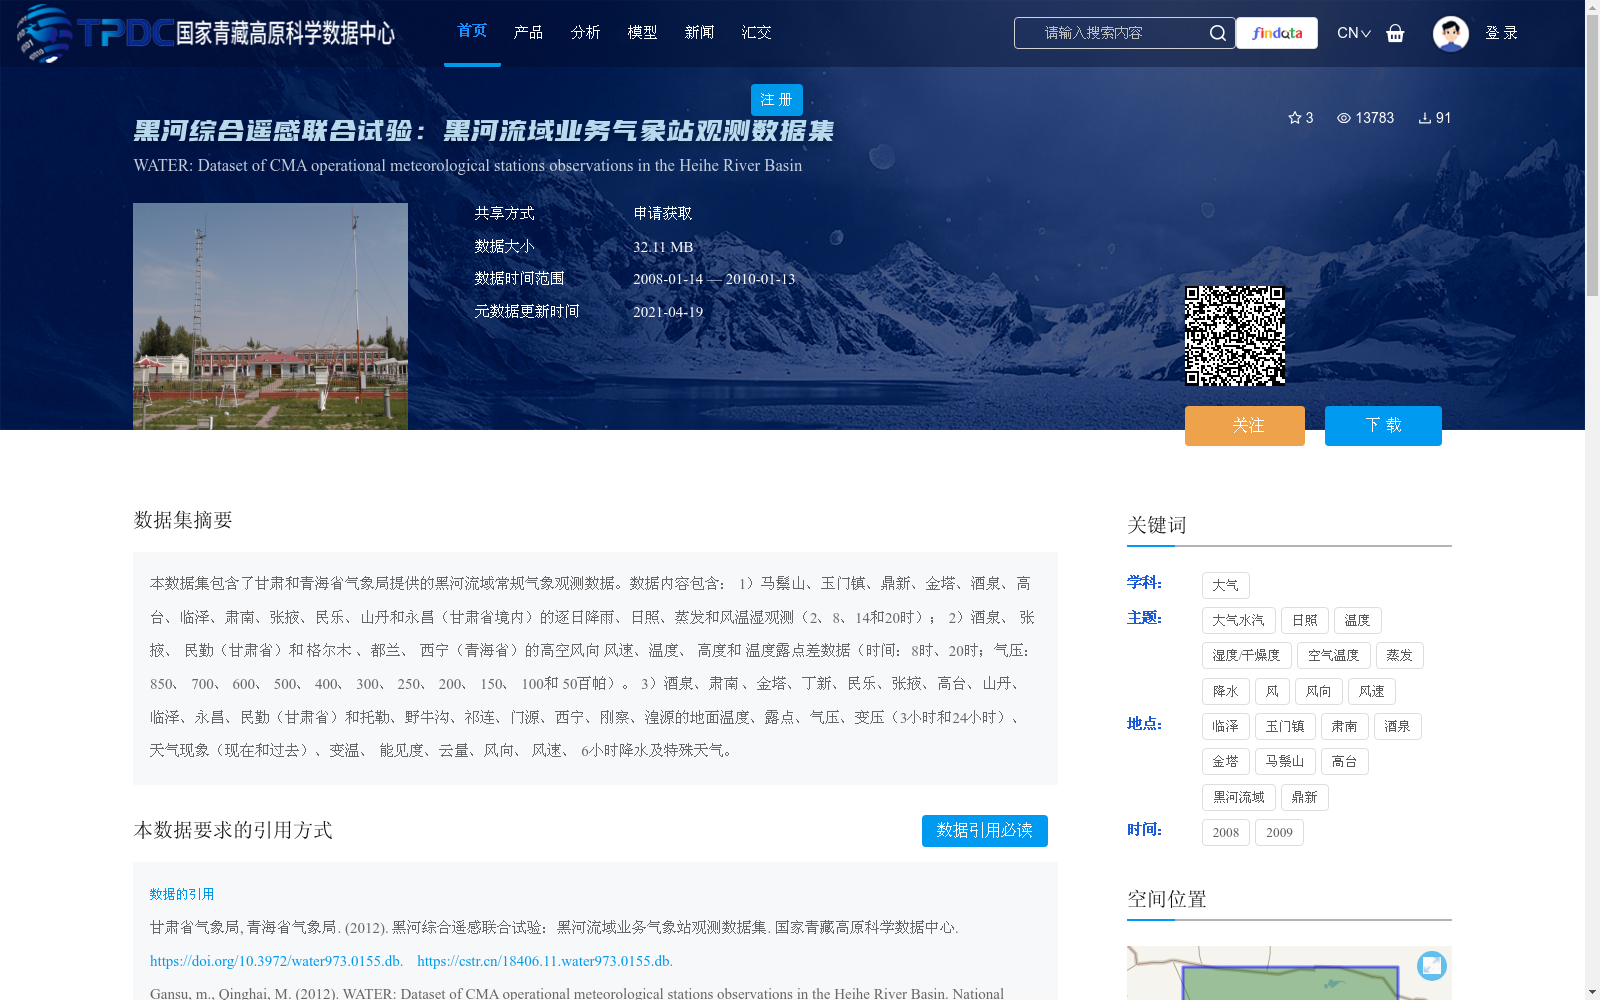Open the 产品 menu item
Image resolution: width=1600 pixels, height=1000 pixels.
[528, 33]
